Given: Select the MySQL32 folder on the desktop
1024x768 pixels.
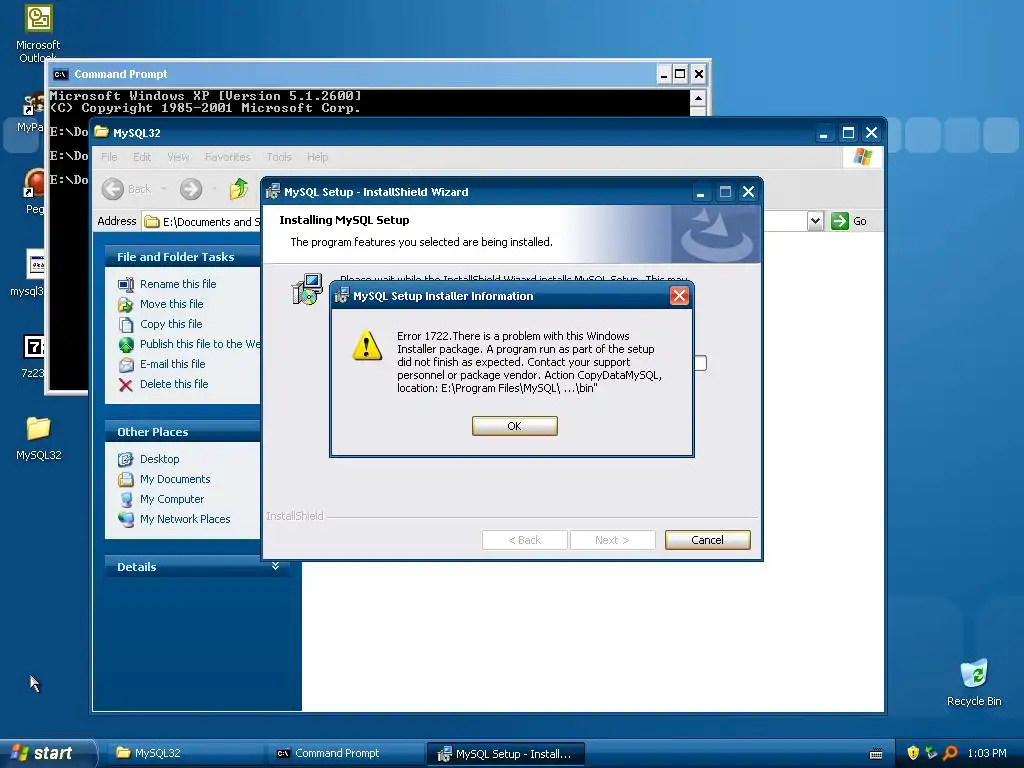Looking at the screenshot, I should [39, 438].
